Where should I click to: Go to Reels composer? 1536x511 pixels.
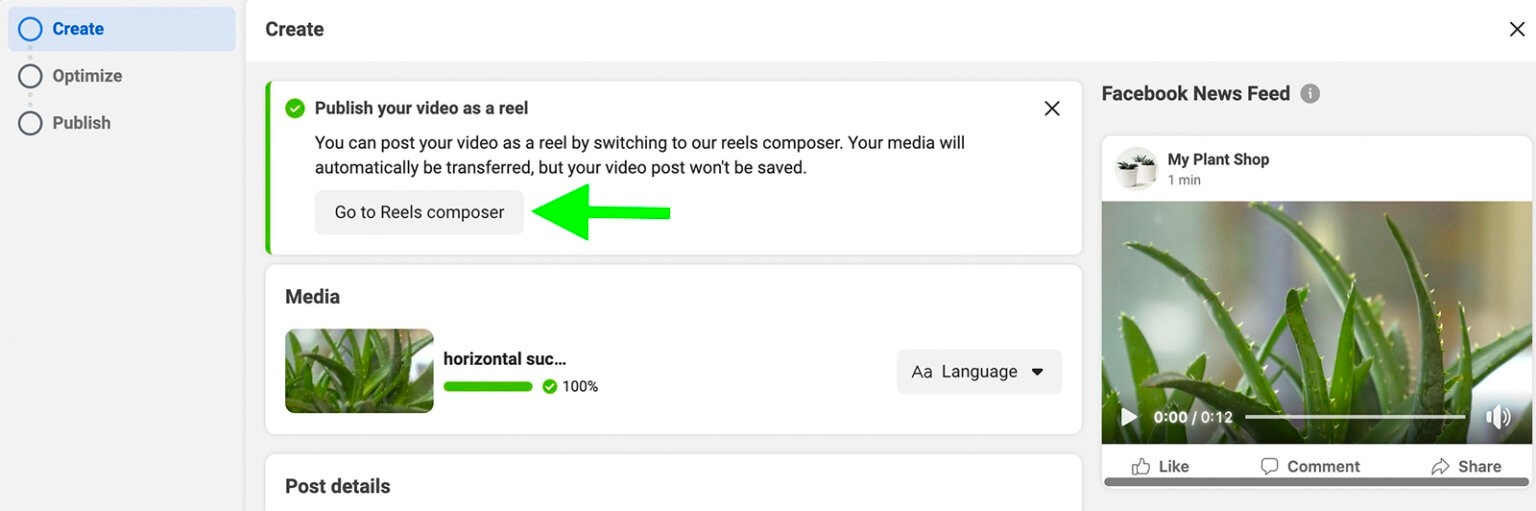click(419, 212)
